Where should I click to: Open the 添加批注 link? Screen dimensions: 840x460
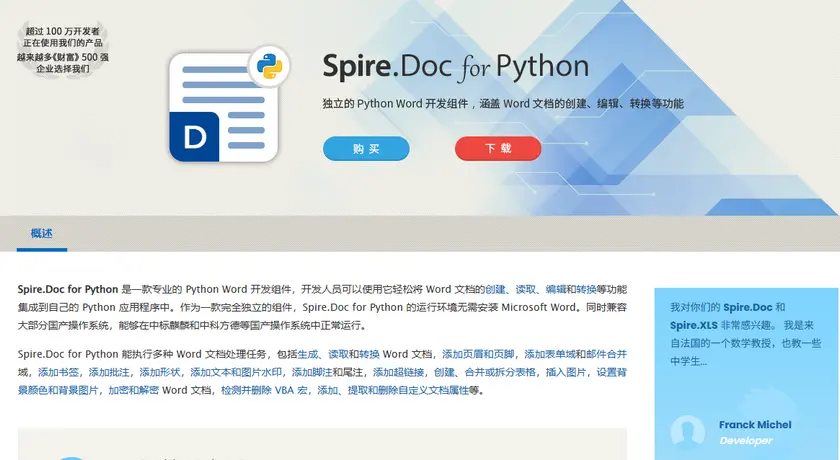click(x=109, y=372)
